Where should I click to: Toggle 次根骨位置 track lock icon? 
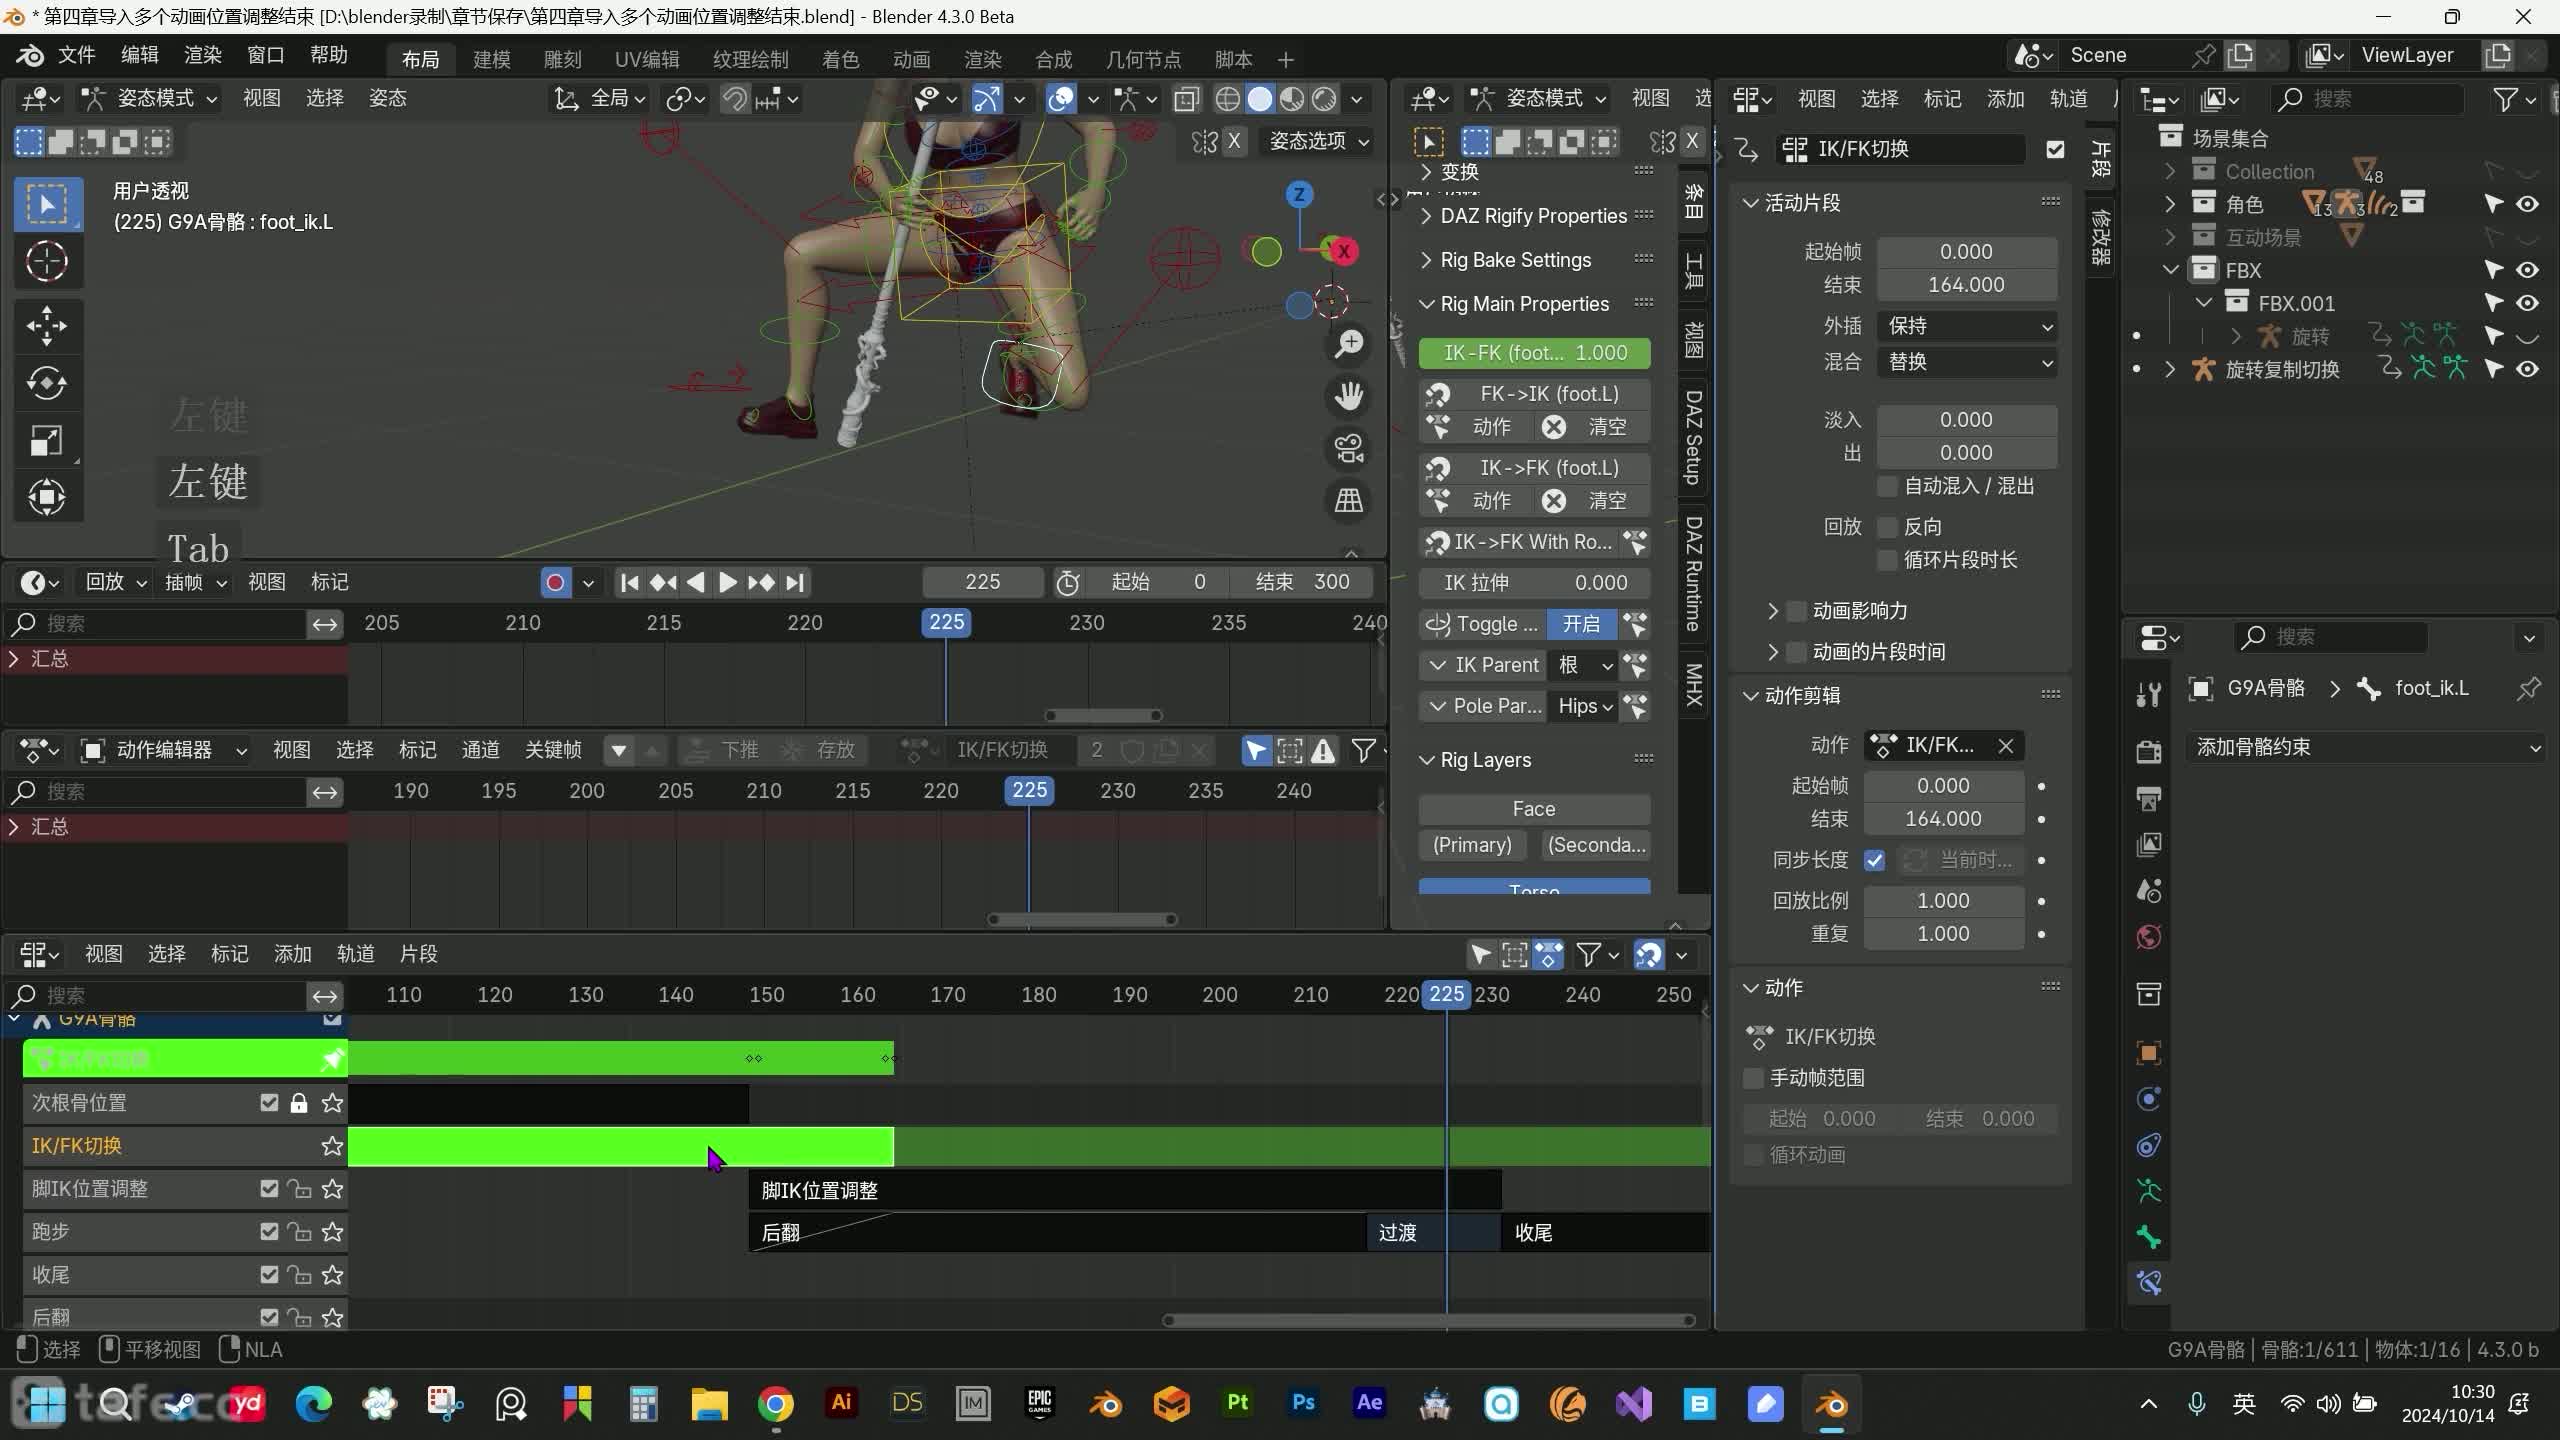[x=299, y=1103]
